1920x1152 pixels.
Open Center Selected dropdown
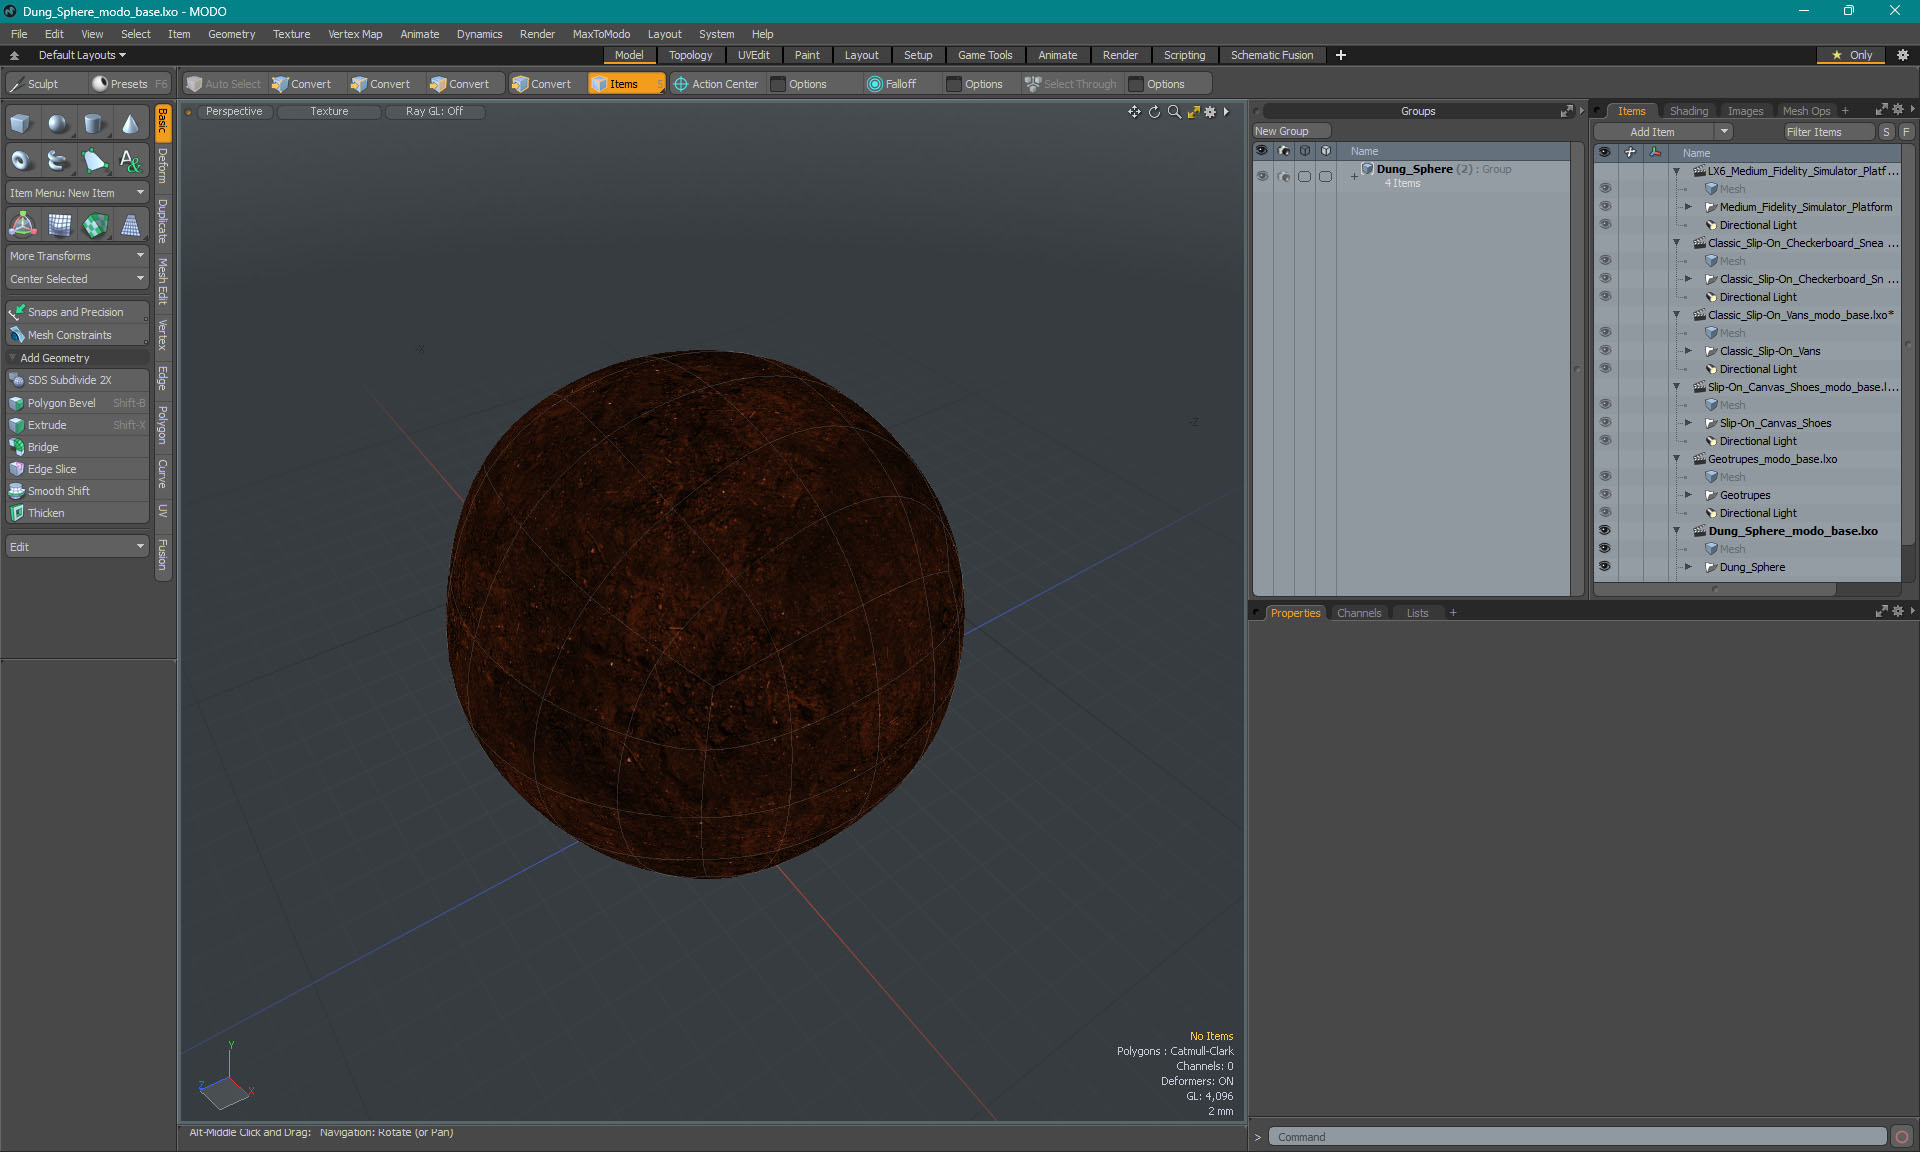tap(77, 279)
